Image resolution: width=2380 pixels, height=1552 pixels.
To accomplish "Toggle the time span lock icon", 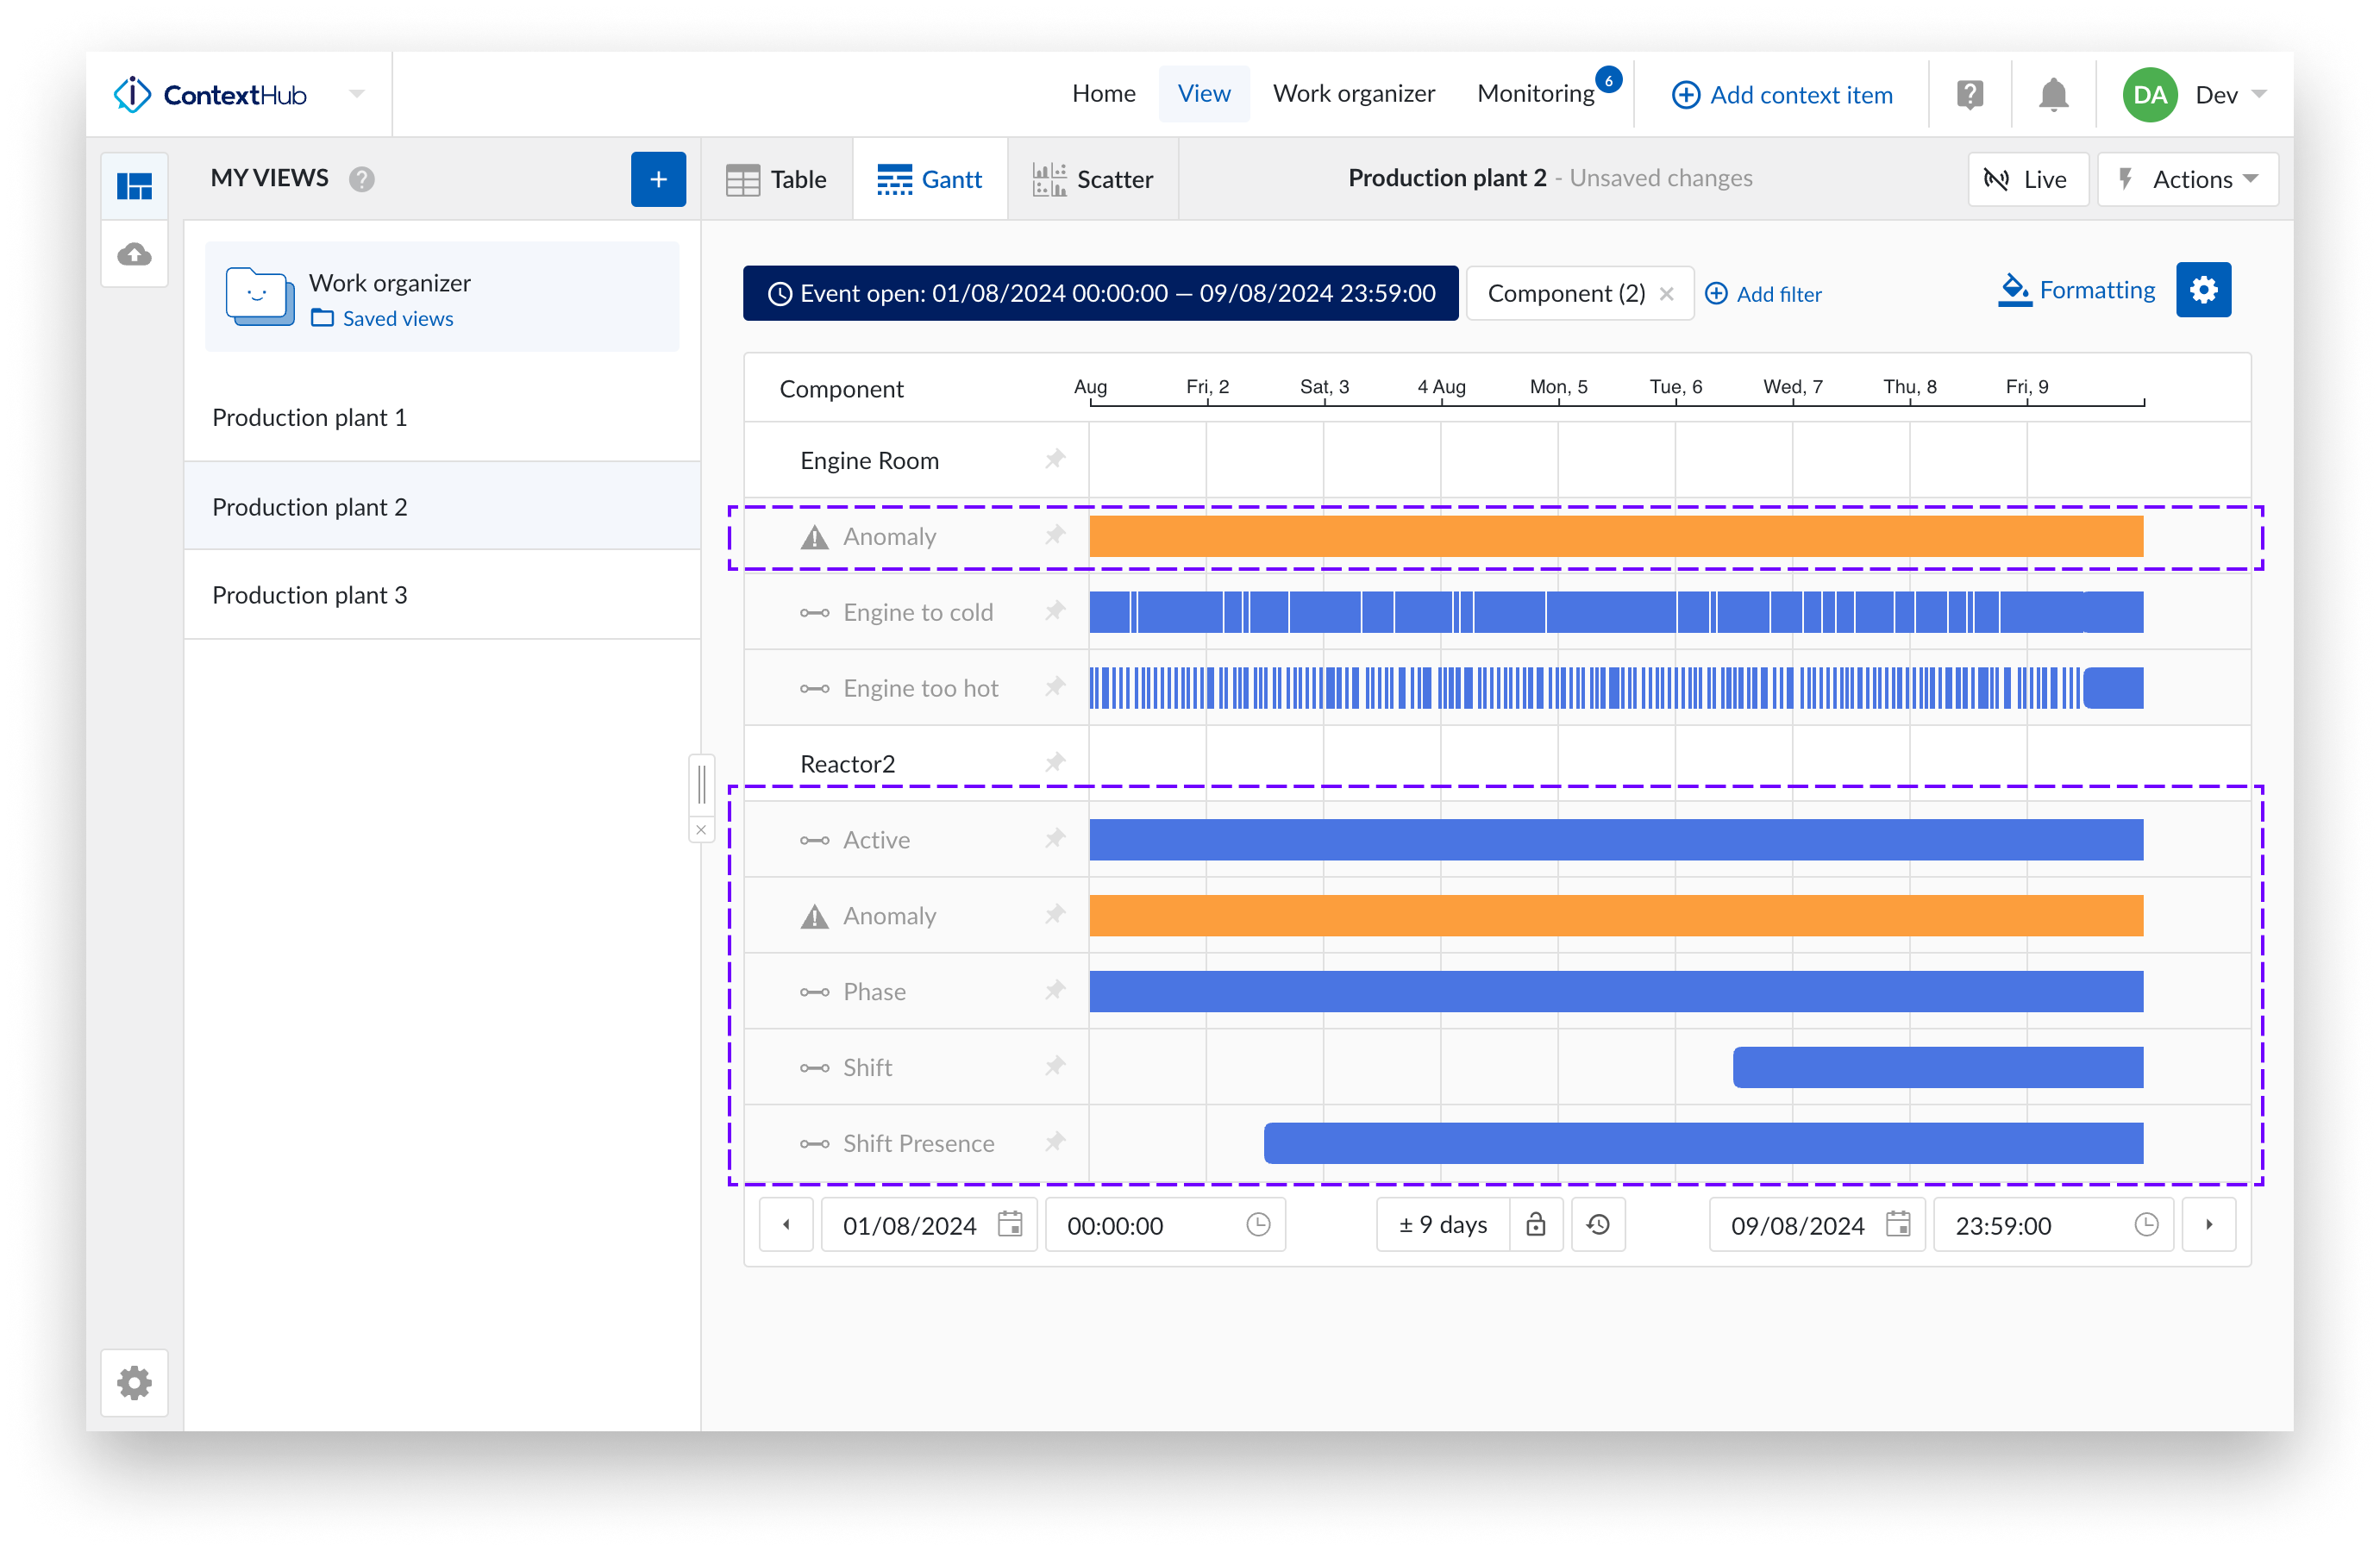I will tap(1536, 1225).
